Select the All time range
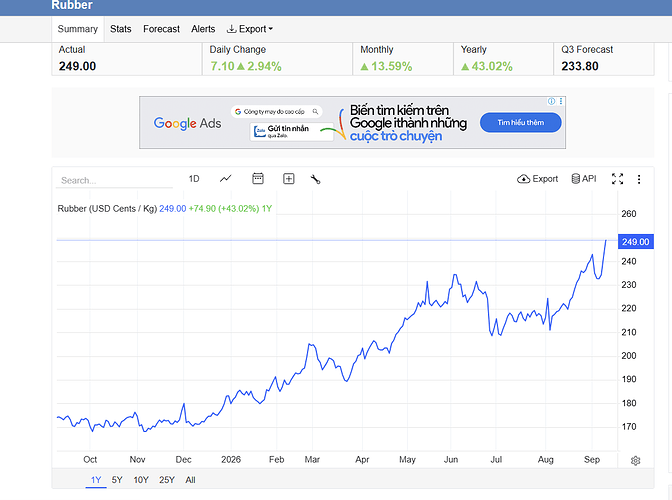The image size is (672, 500). (x=190, y=480)
